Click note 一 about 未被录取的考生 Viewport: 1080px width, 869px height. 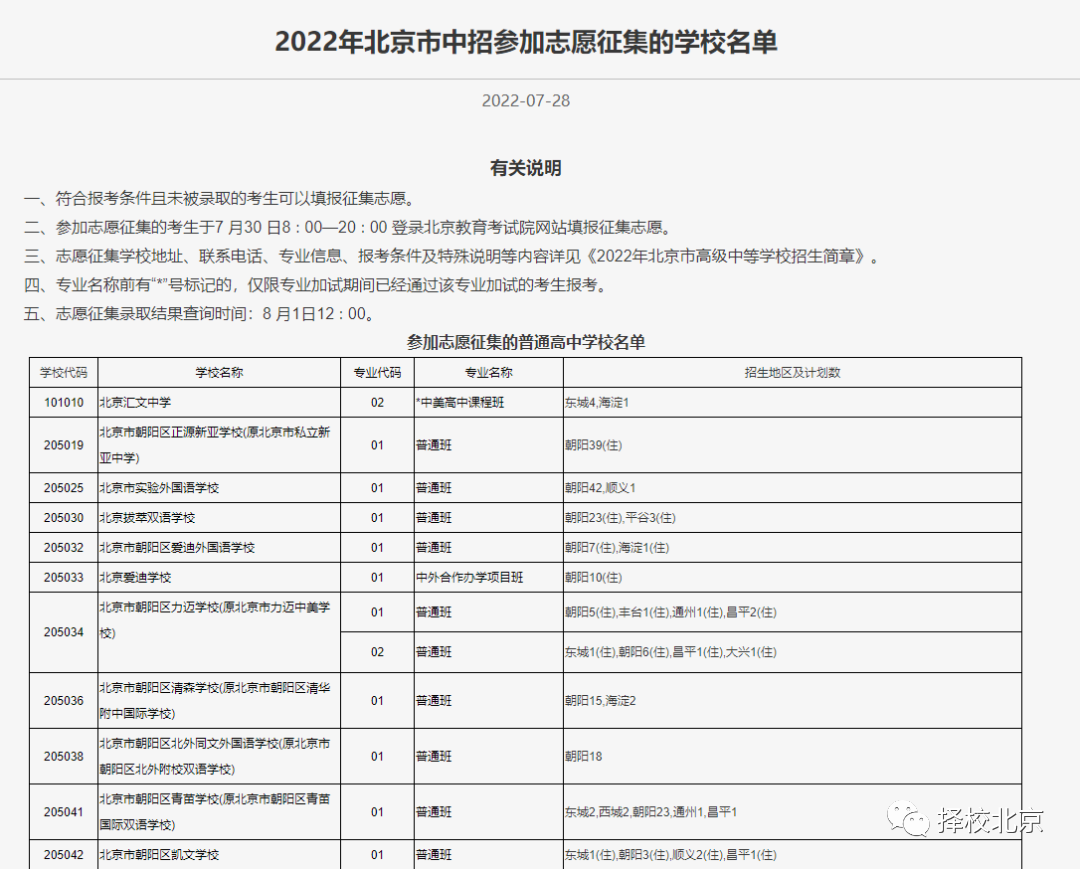(x=220, y=198)
